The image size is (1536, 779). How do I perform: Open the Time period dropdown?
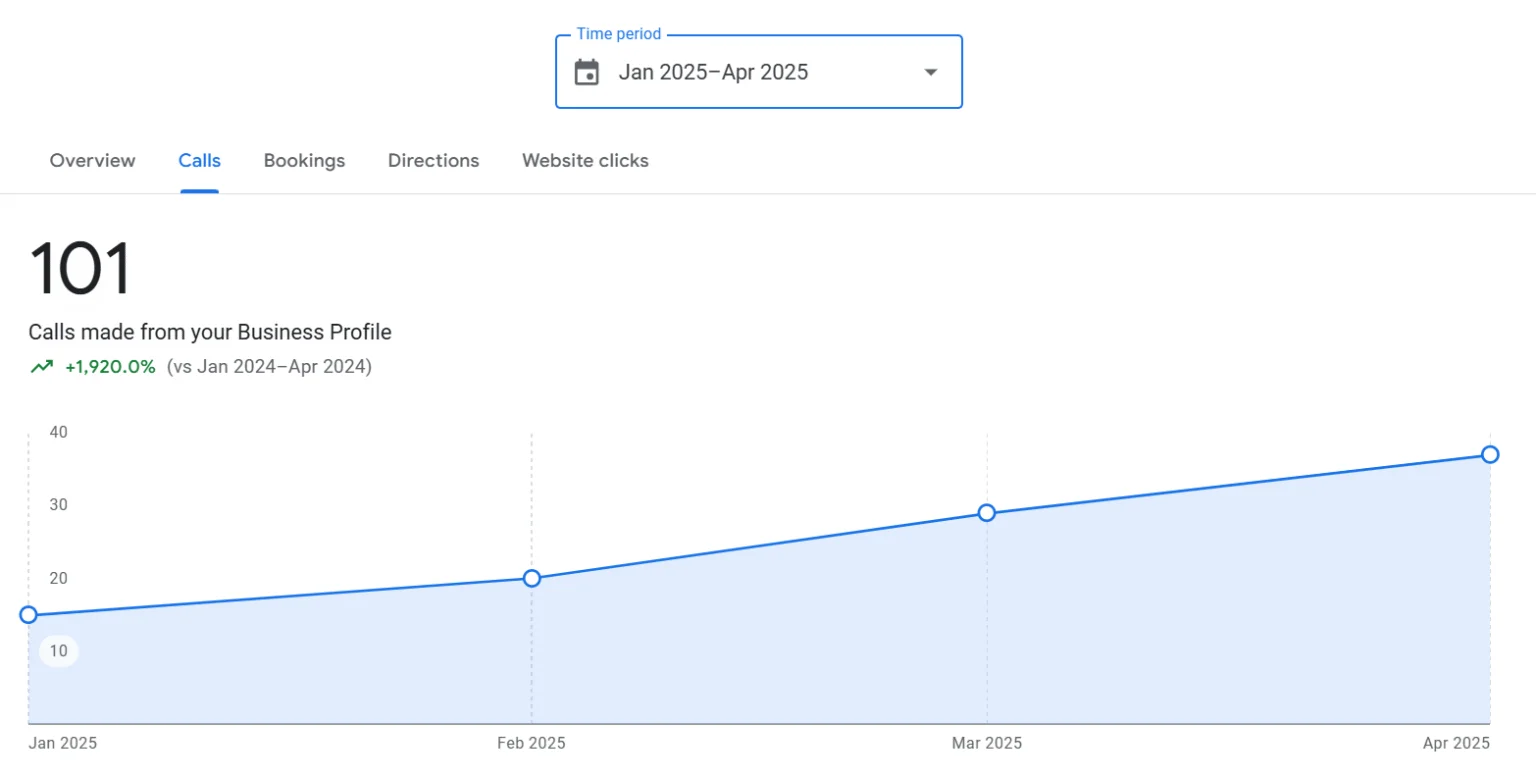[758, 71]
